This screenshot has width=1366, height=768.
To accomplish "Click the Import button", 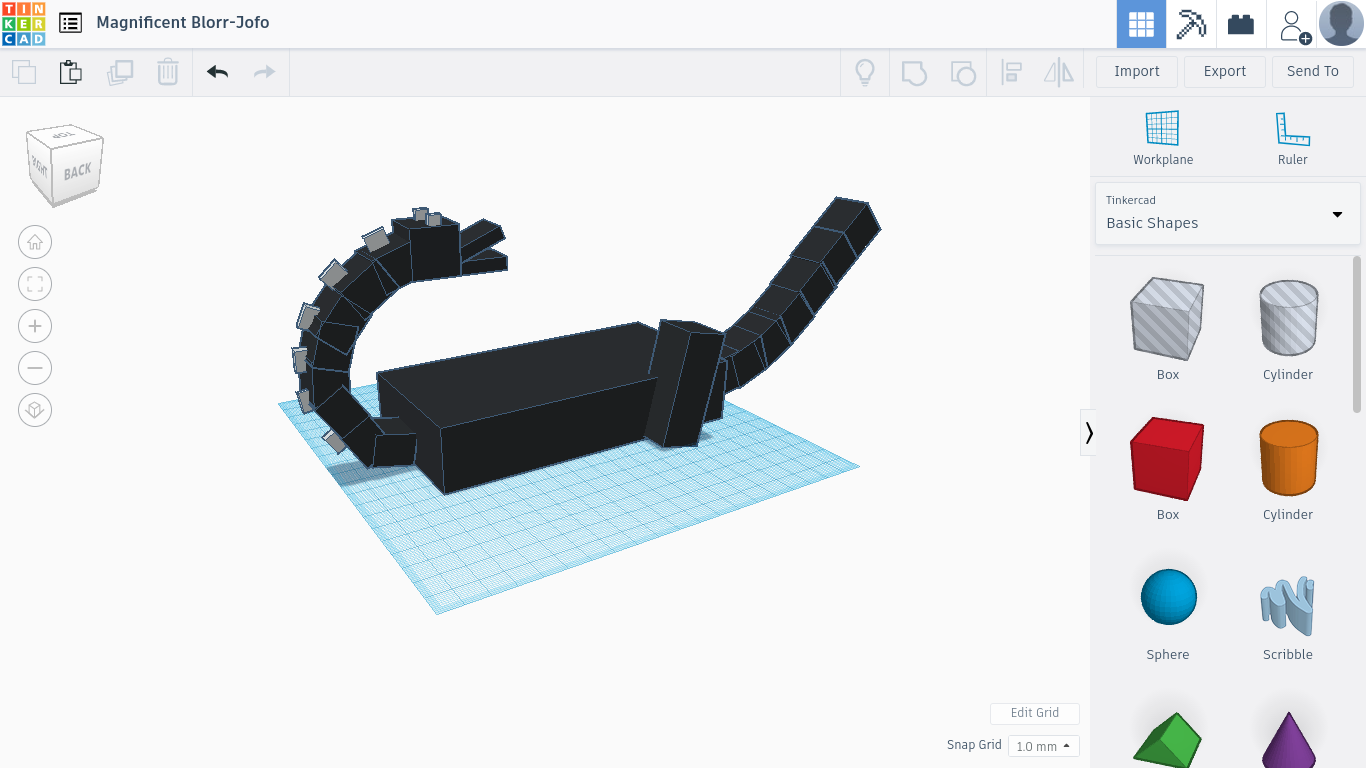I will click(x=1137, y=71).
